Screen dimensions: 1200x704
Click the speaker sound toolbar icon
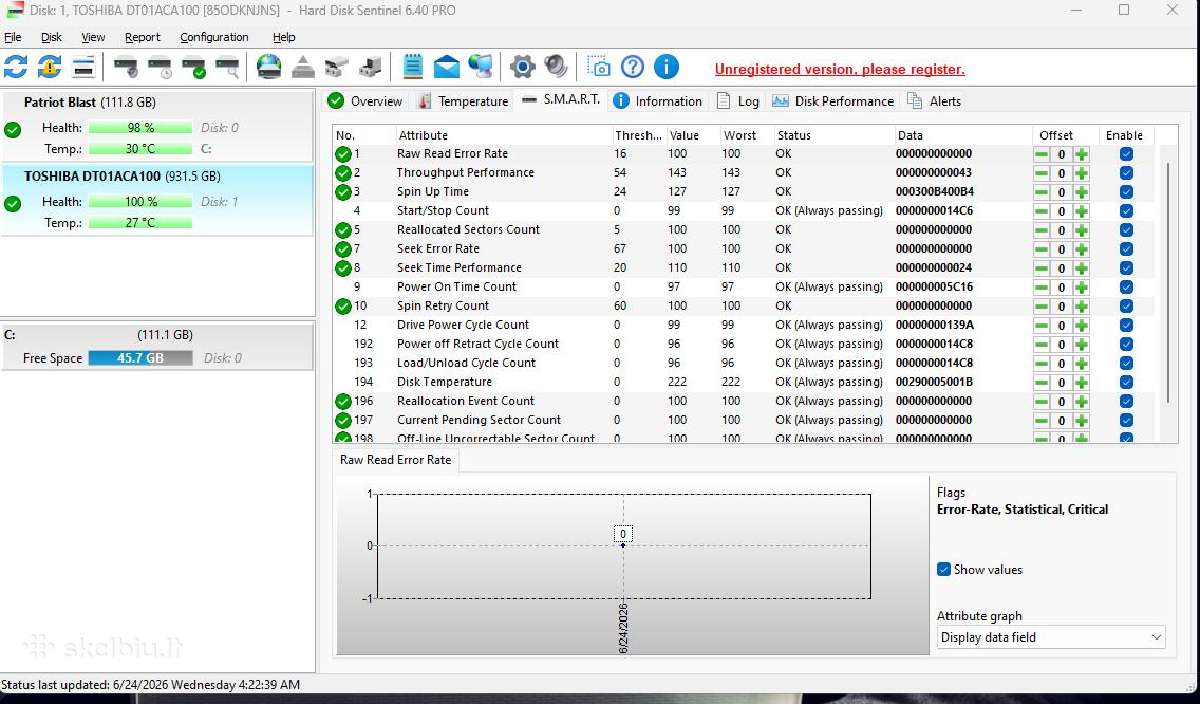point(556,67)
